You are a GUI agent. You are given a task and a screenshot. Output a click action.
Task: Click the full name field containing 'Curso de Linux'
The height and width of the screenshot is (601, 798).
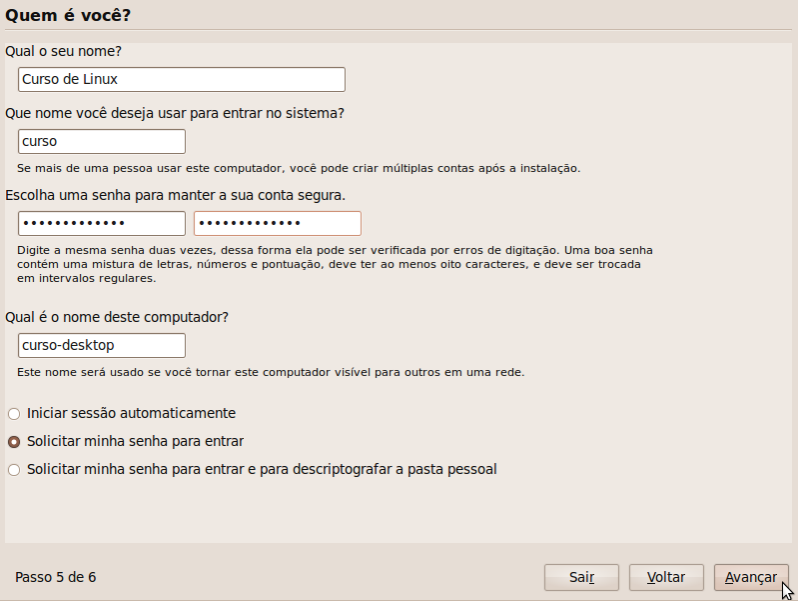point(182,79)
